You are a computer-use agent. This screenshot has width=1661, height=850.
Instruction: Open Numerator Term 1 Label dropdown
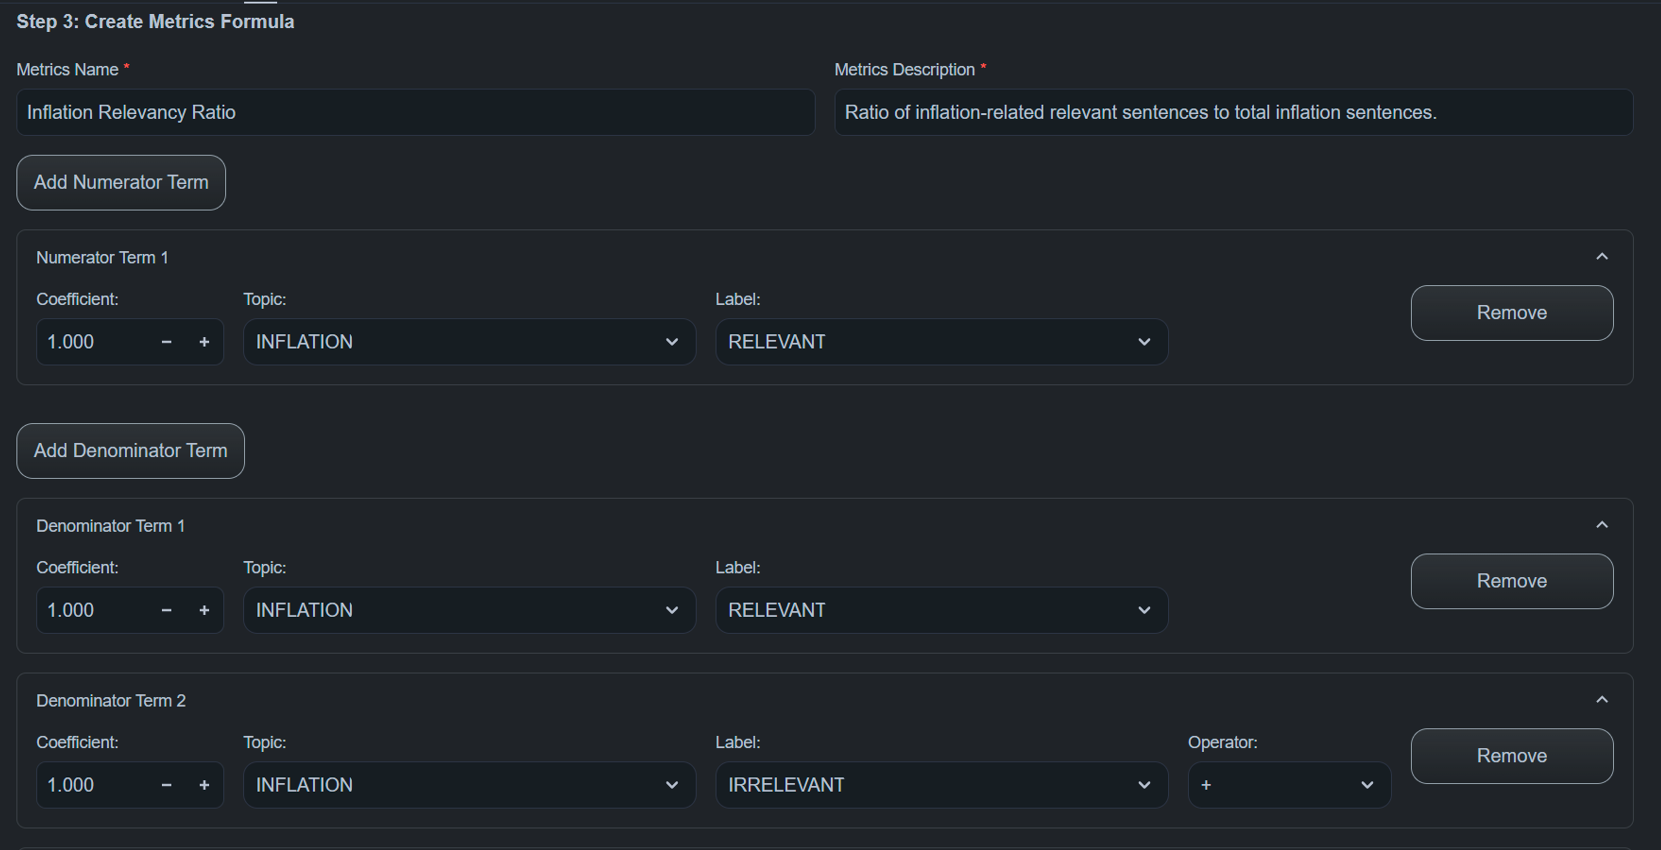click(940, 342)
